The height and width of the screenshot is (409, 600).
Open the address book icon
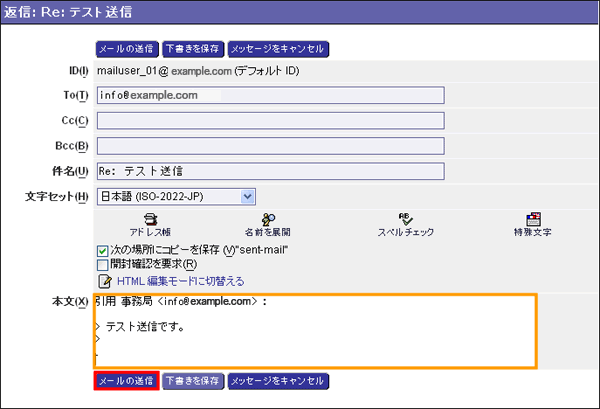point(151,219)
